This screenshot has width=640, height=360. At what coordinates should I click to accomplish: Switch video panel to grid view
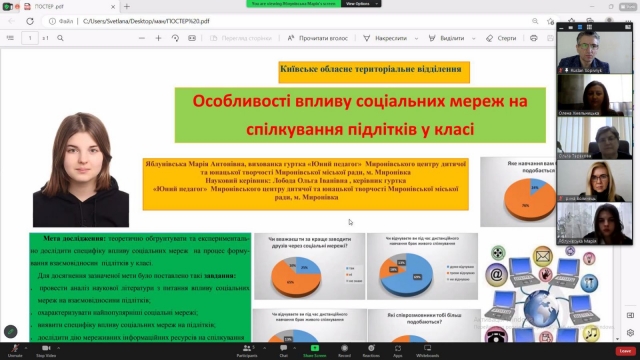[x=589, y=27]
